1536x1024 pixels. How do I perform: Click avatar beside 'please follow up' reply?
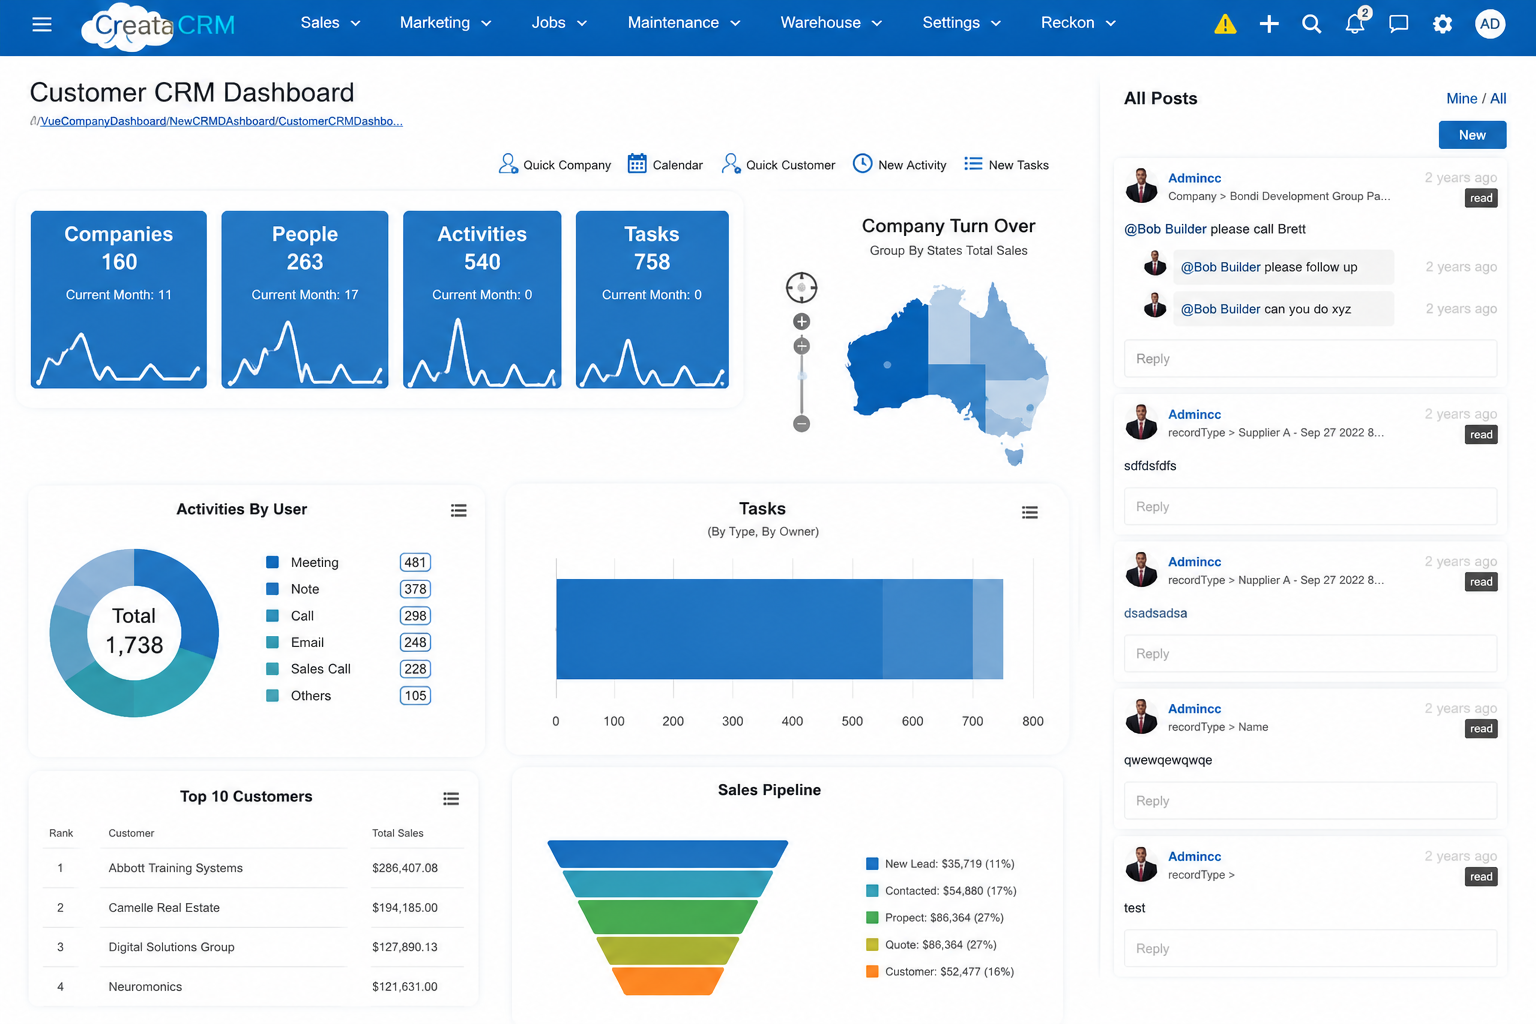(1155, 265)
